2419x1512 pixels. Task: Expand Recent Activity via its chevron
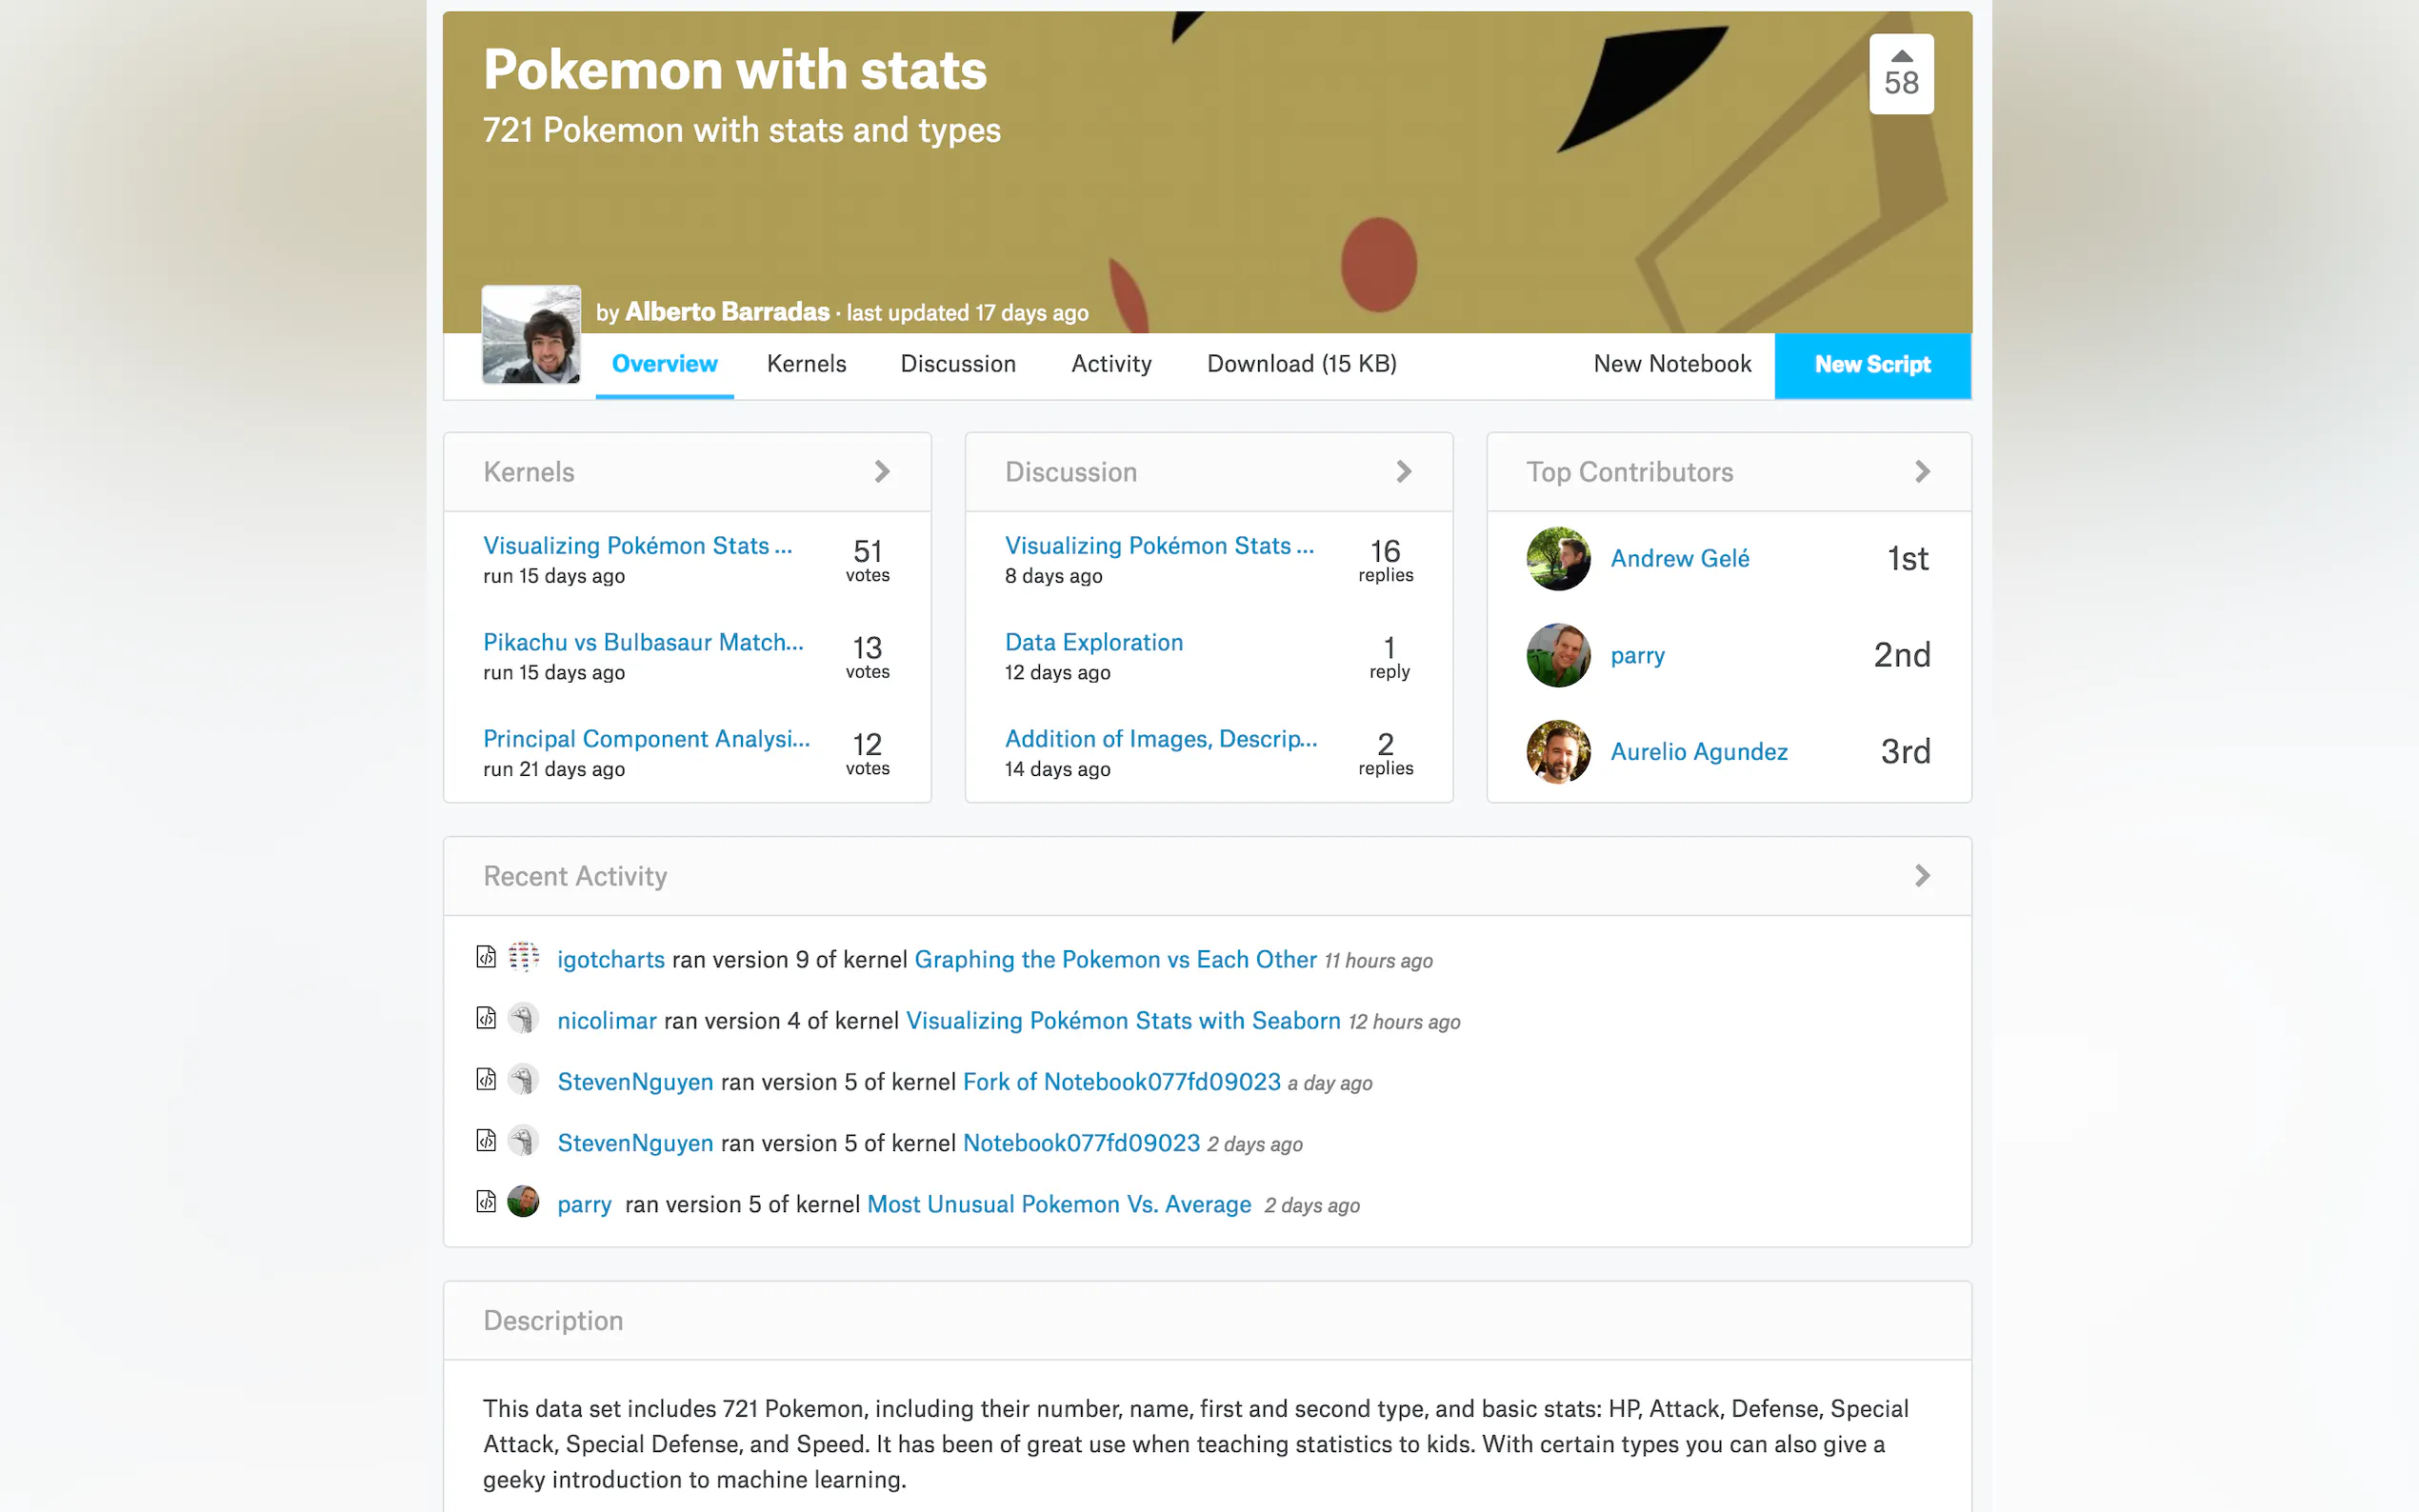1922,876
